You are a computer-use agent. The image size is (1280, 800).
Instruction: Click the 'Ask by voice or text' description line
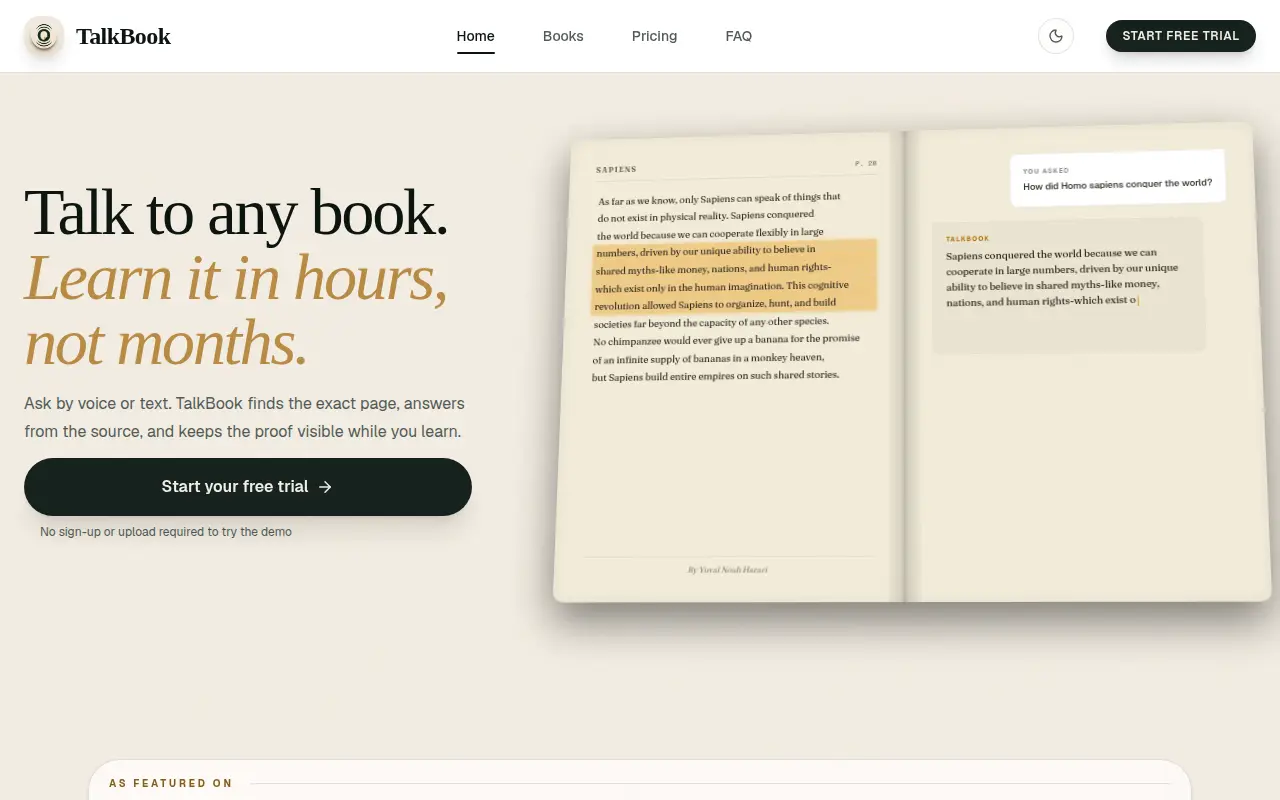click(x=244, y=404)
